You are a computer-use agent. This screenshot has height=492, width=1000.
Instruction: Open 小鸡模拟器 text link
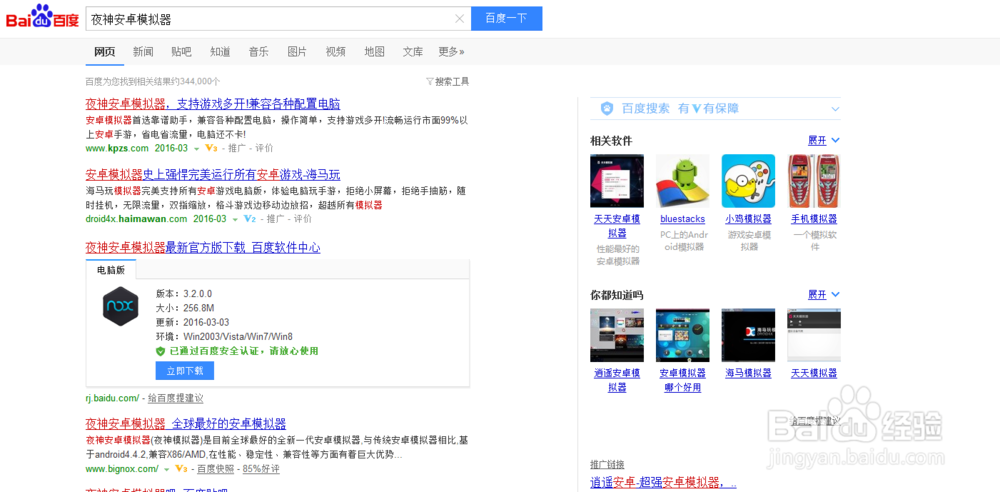click(748, 219)
